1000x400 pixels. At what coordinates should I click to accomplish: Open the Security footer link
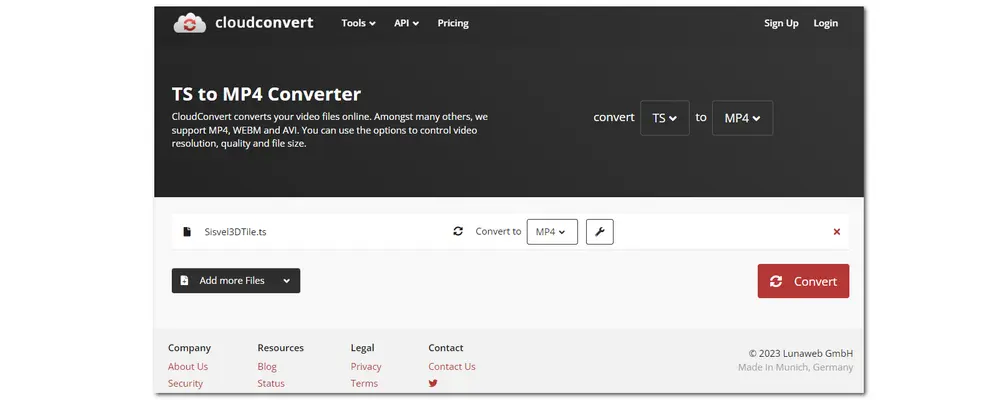click(x=185, y=383)
